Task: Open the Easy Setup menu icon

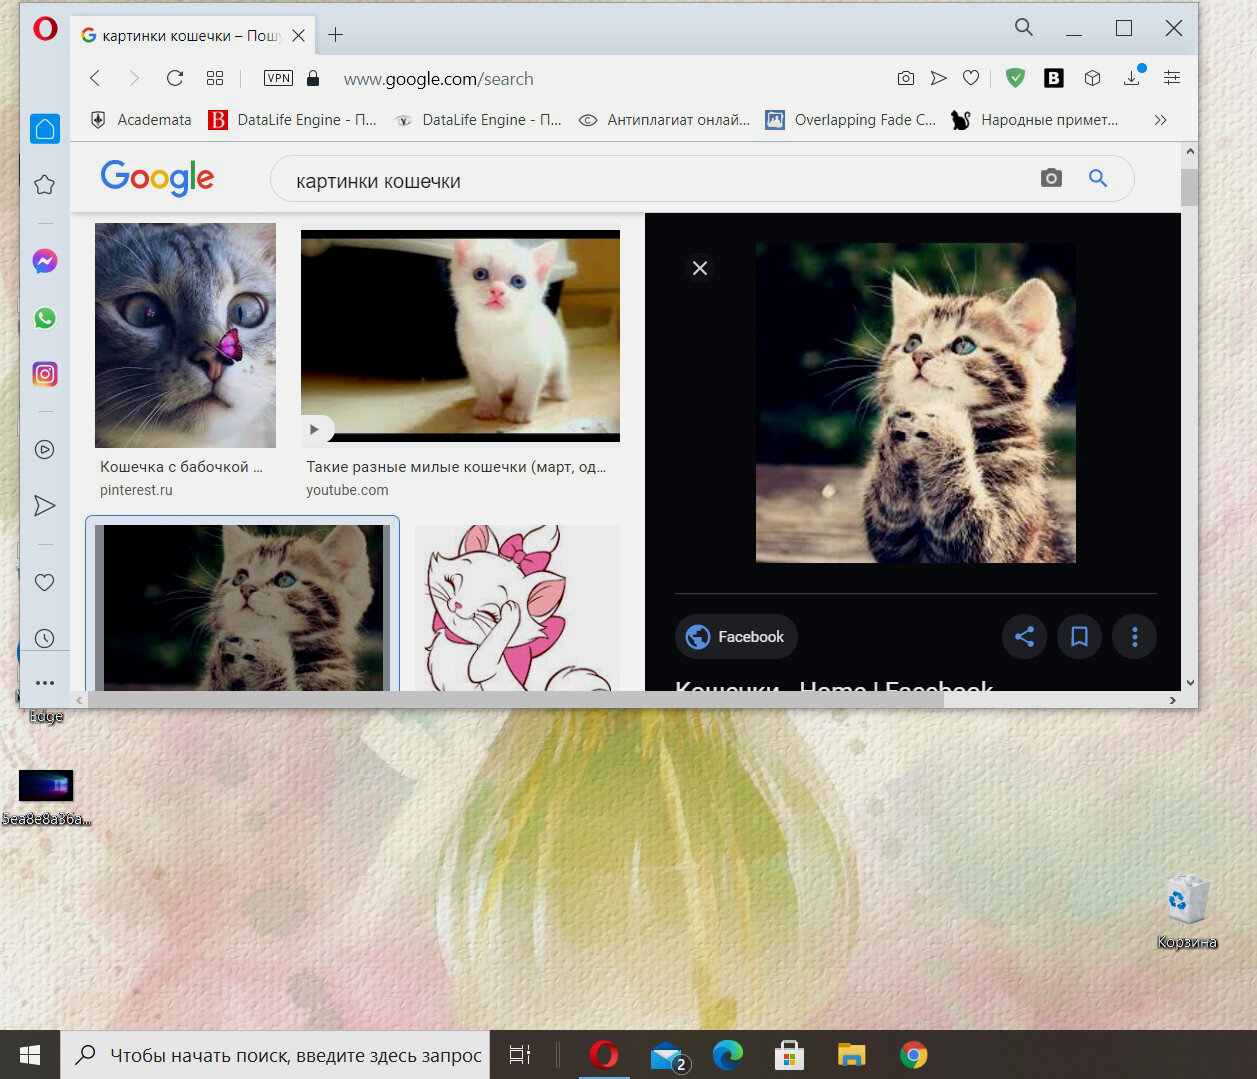Action: point(1172,78)
